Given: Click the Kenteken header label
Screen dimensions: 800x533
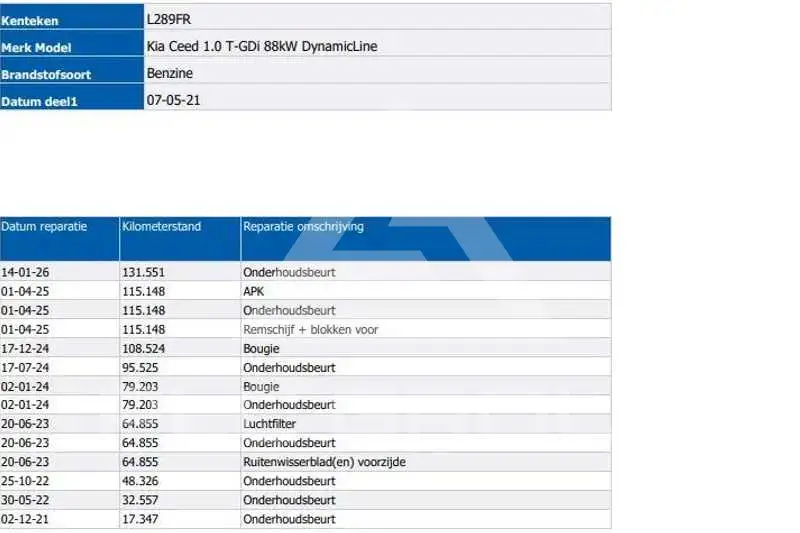Looking at the screenshot, I should point(30,21).
